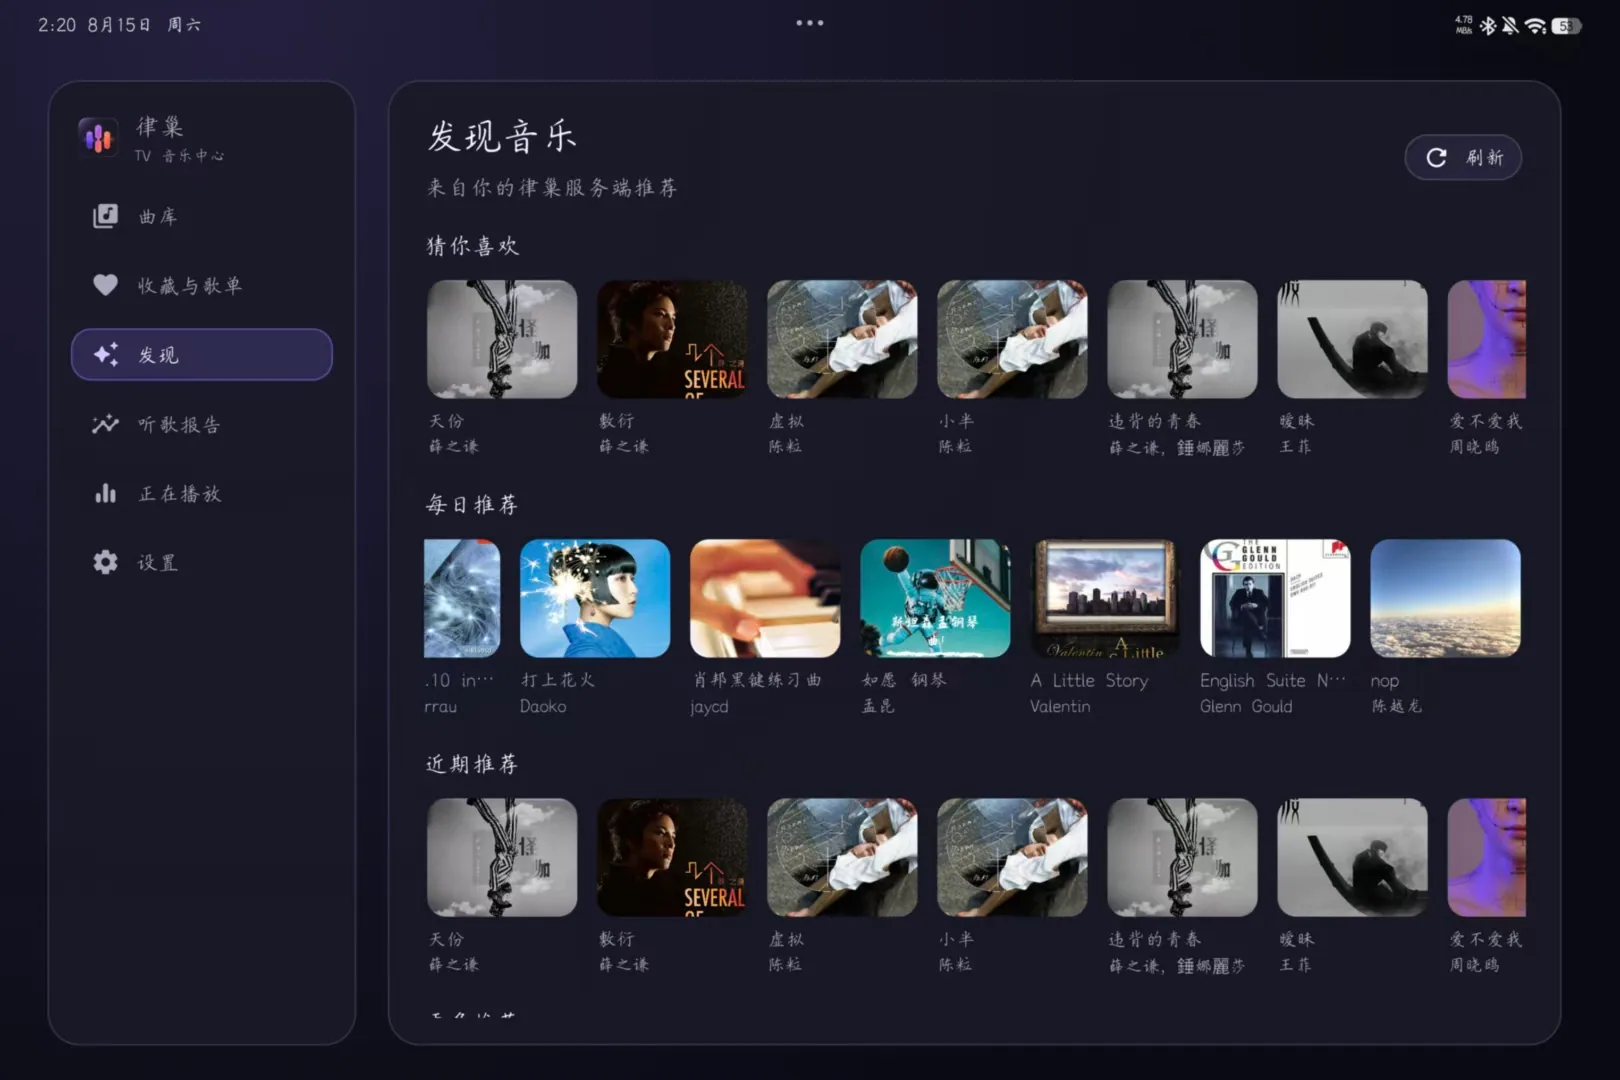The width and height of the screenshot is (1620, 1080).
Task: Open the 小半 cover under 猜你喜欢
Action: [1012, 339]
